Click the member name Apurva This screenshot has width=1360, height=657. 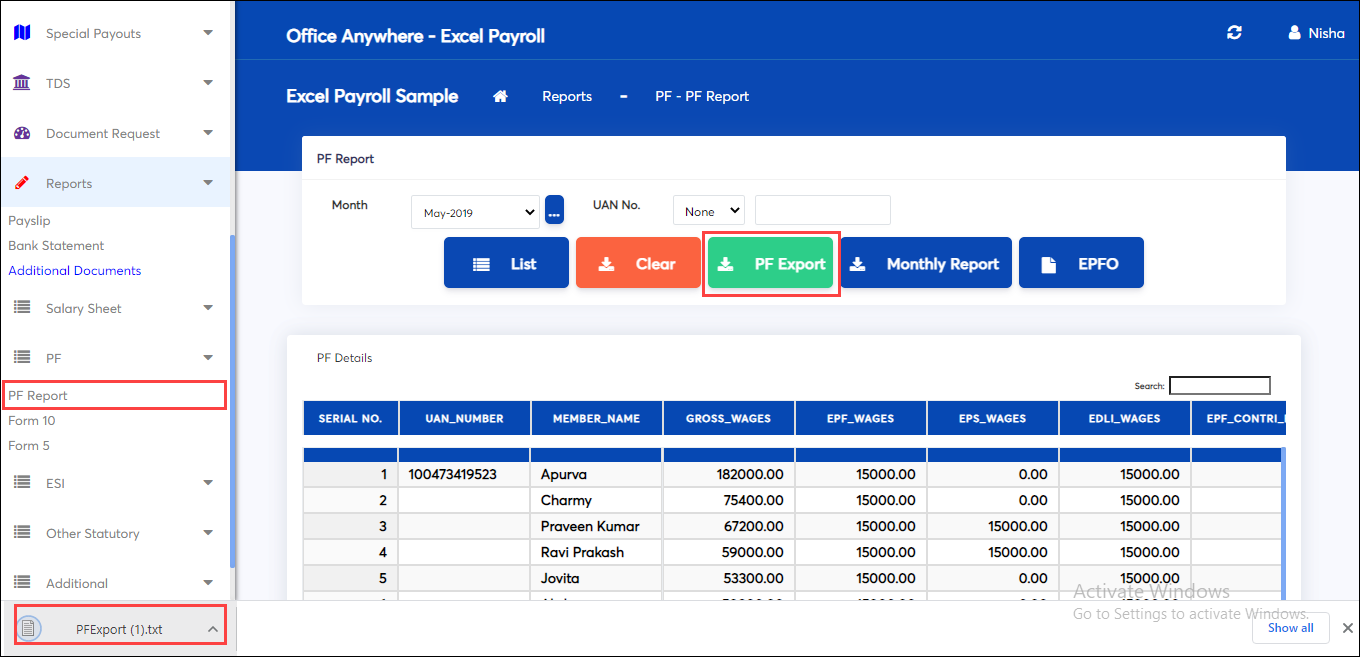point(564,474)
